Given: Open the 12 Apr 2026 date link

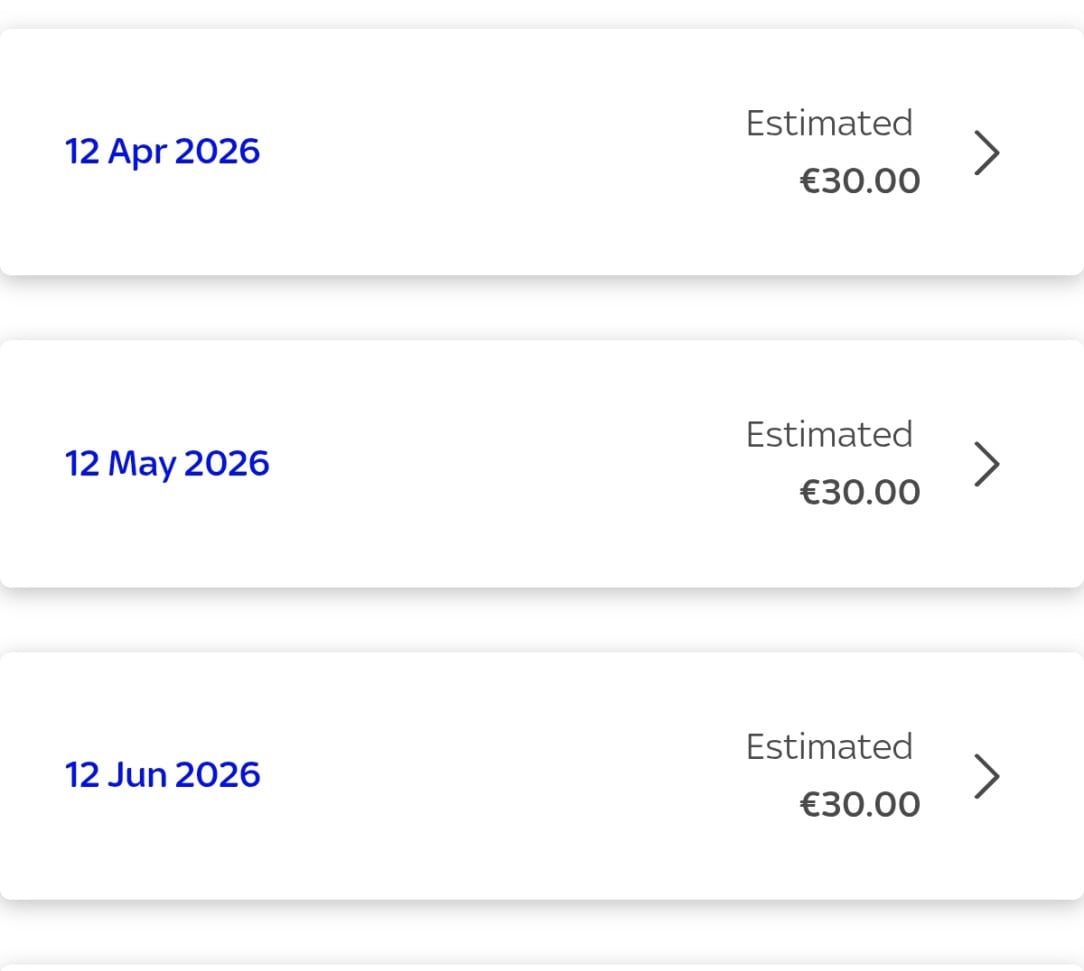Looking at the screenshot, I should (x=162, y=152).
